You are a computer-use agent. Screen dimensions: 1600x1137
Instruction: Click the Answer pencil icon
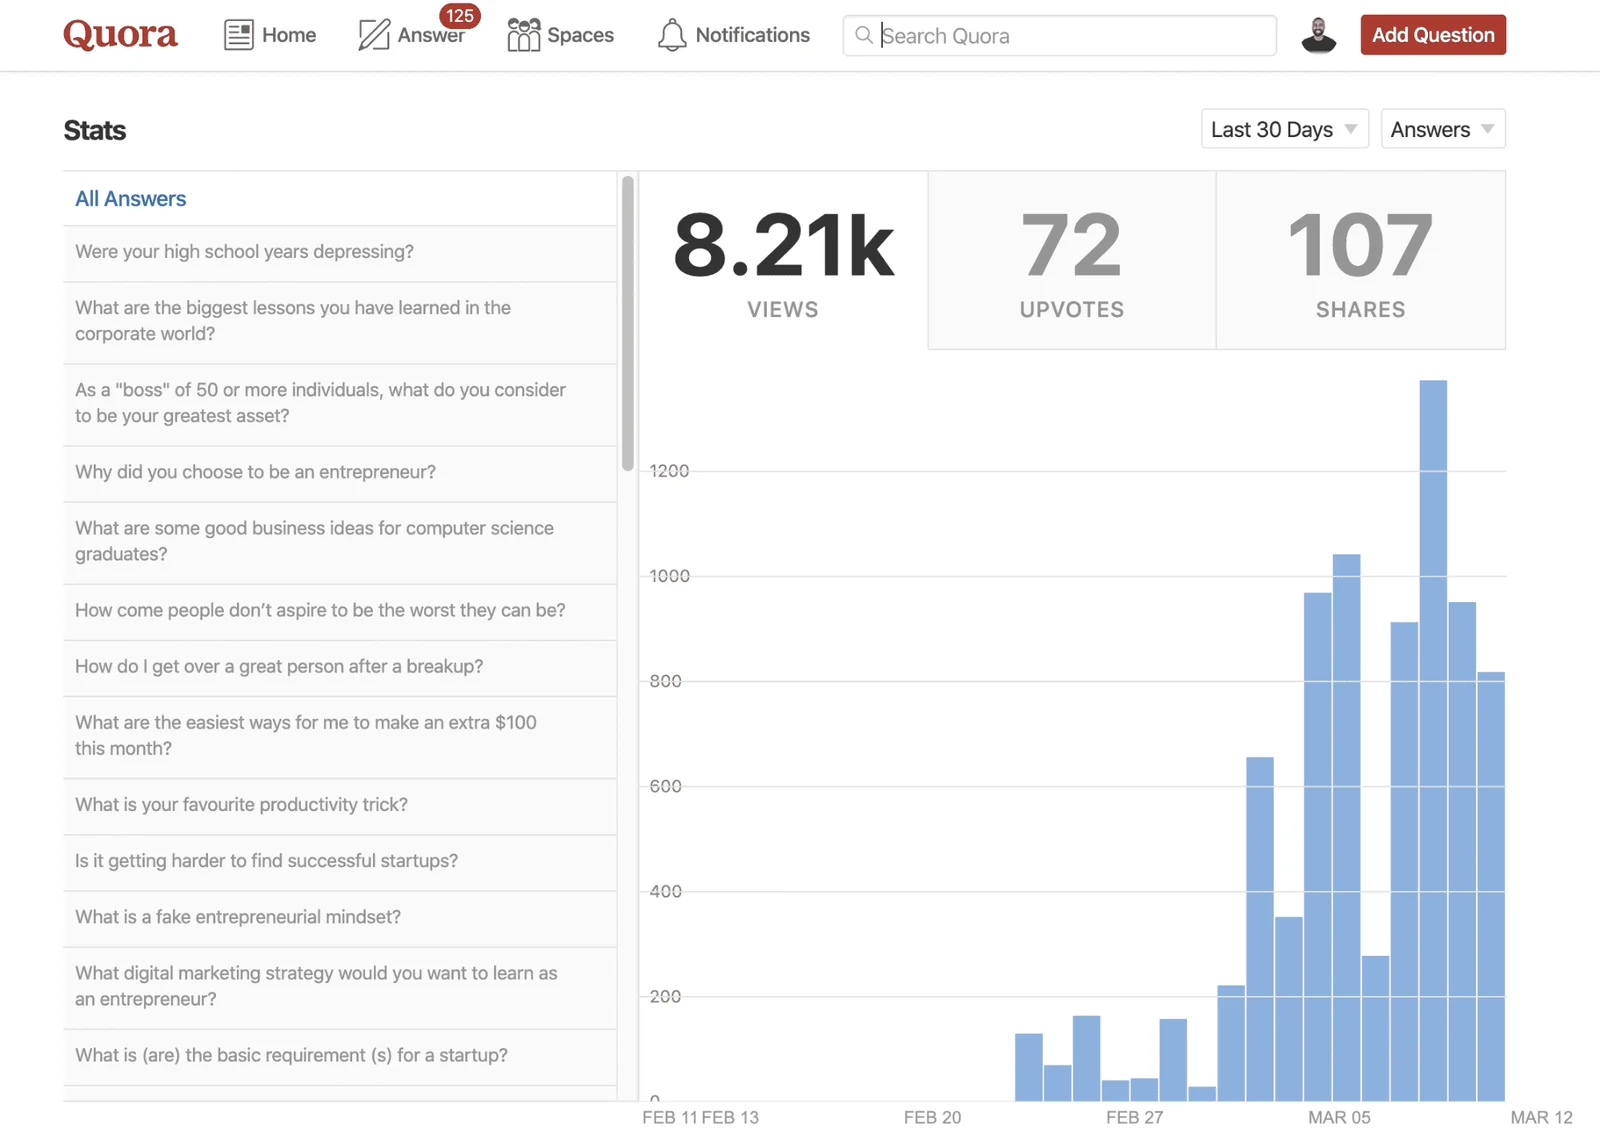pyautogui.click(x=374, y=35)
